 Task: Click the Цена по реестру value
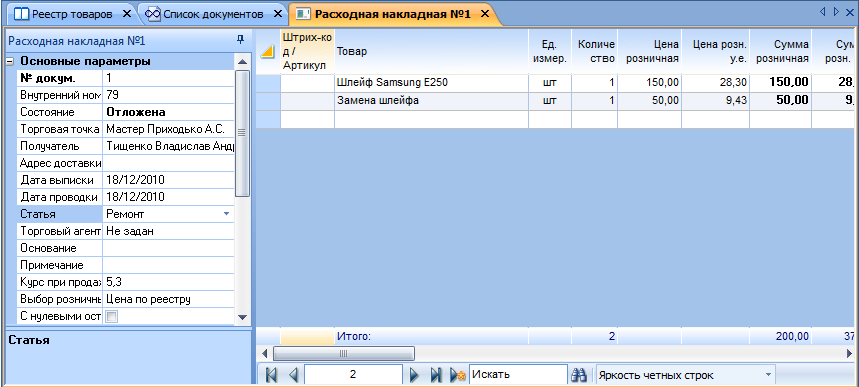(168, 299)
